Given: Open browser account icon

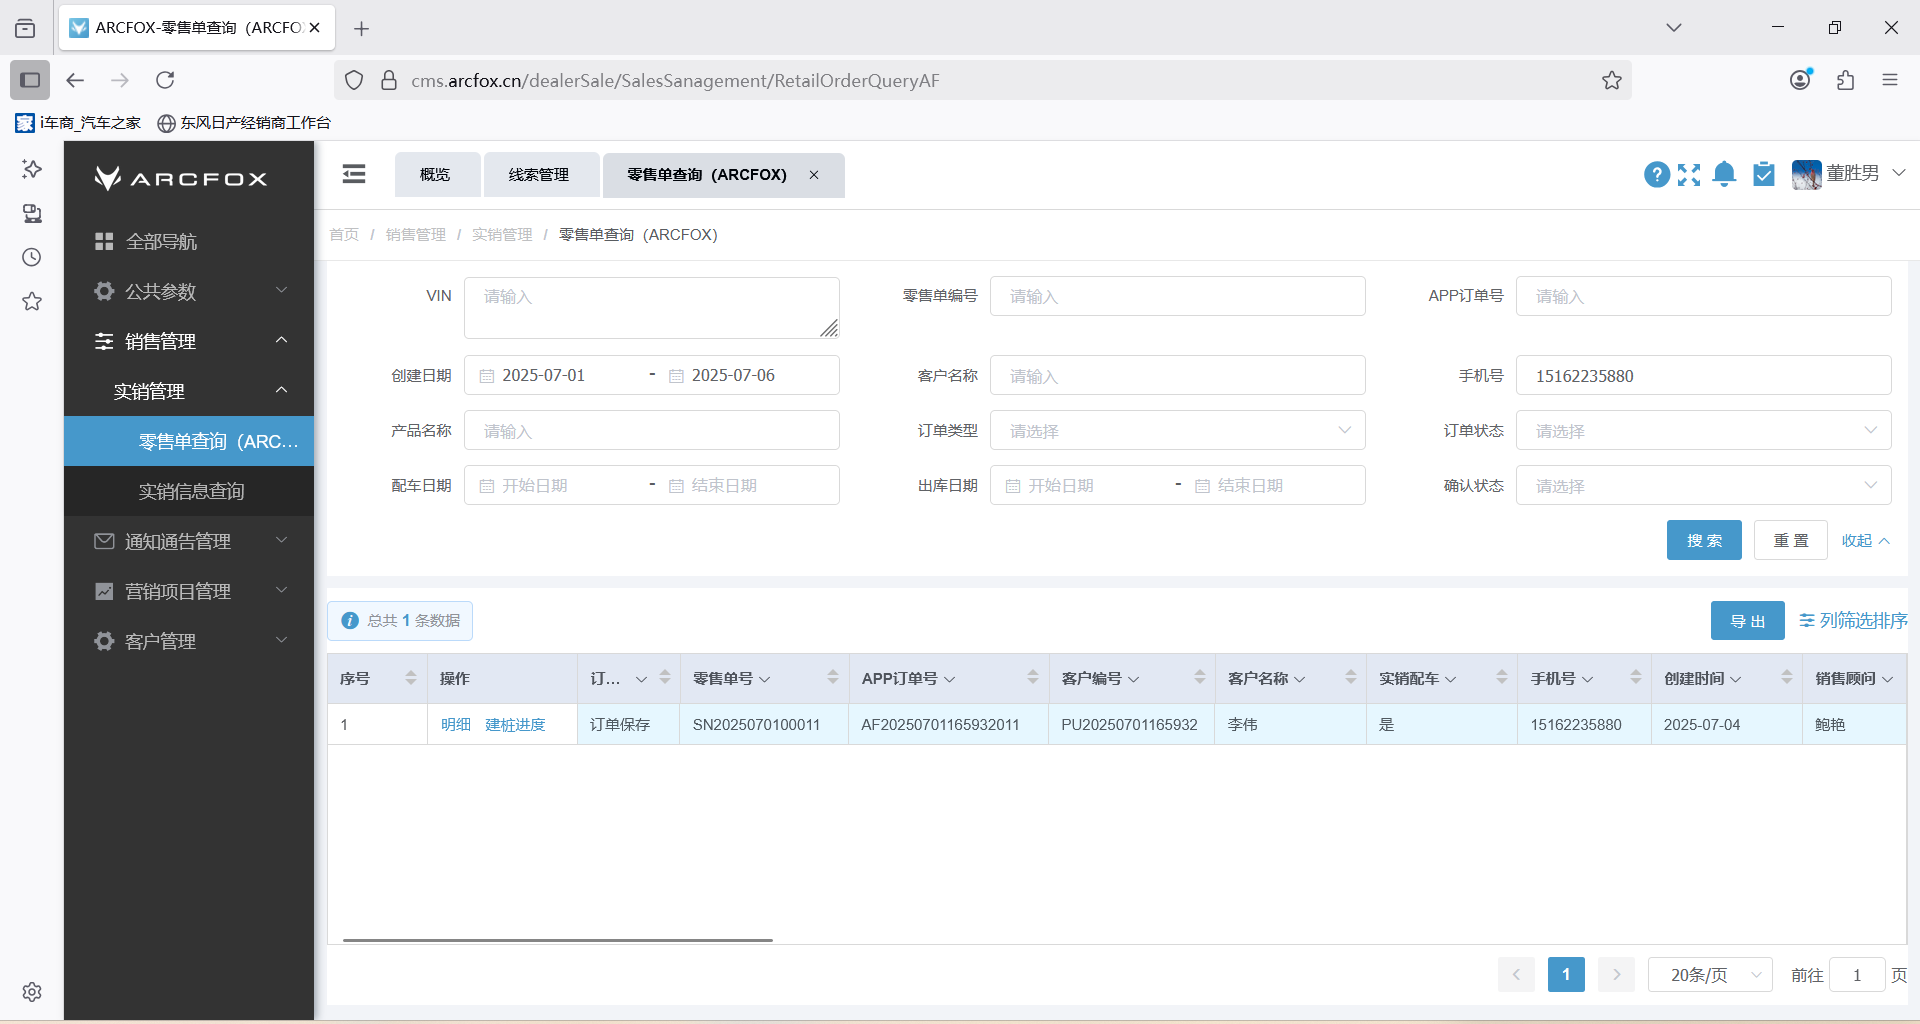Looking at the screenshot, I should [1801, 80].
